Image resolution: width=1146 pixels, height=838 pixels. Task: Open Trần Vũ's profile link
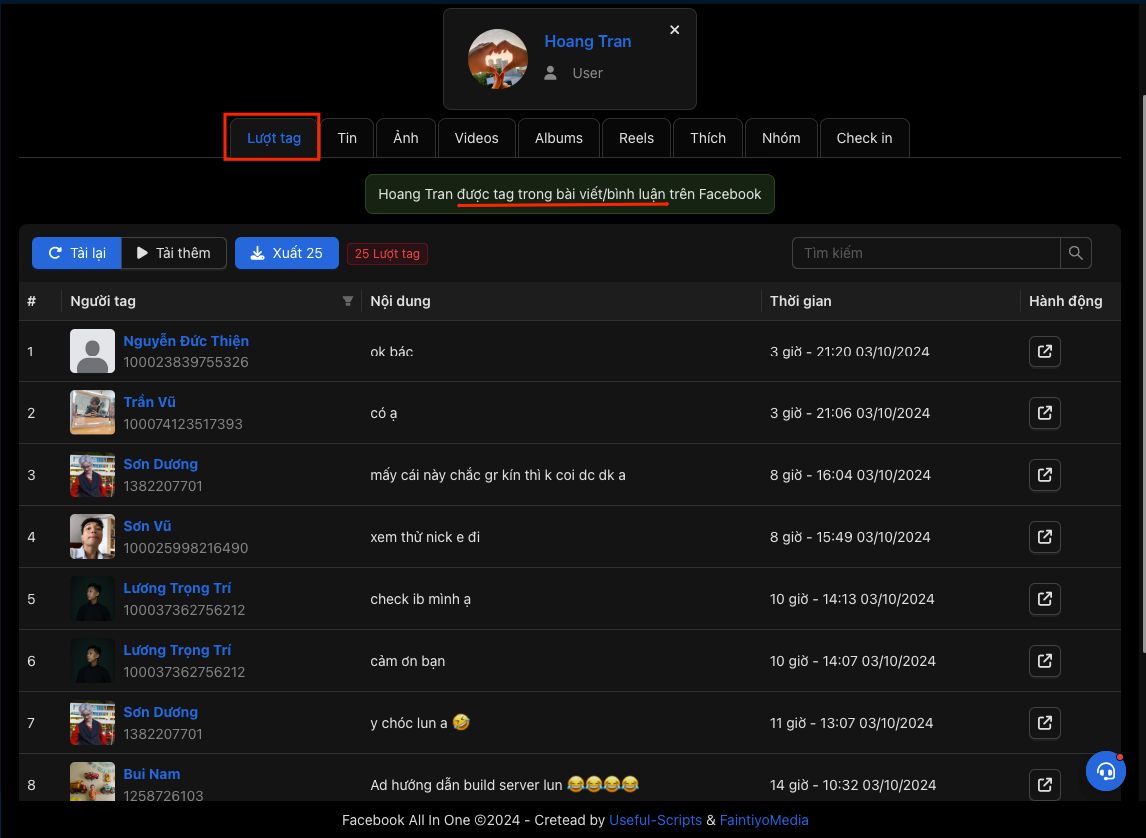pos(149,402)
